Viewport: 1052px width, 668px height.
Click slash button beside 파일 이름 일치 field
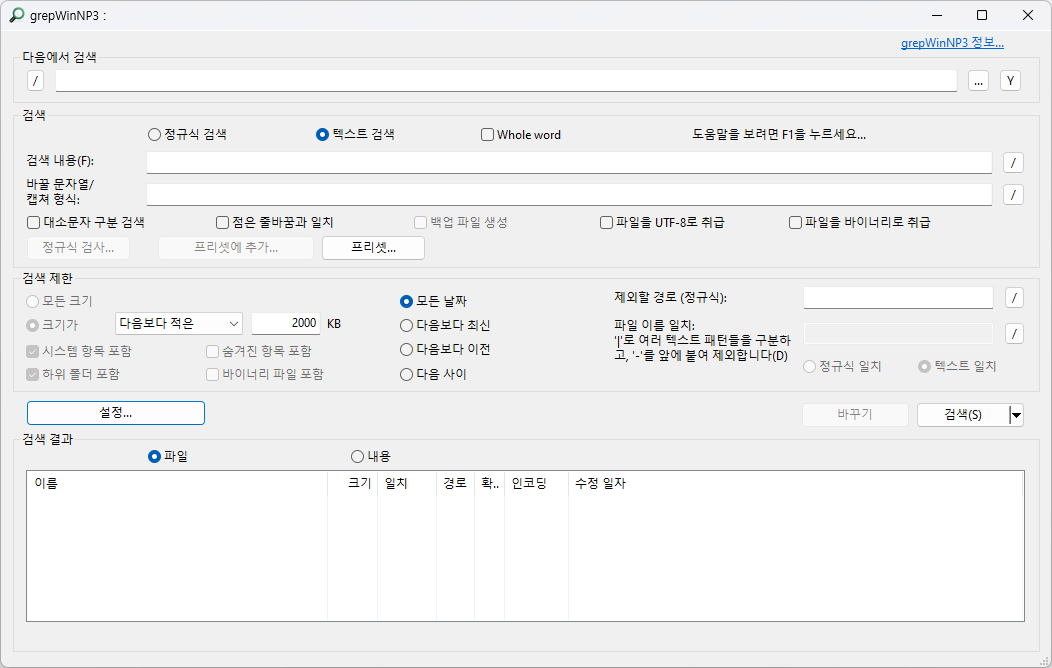coord(1014,333)
